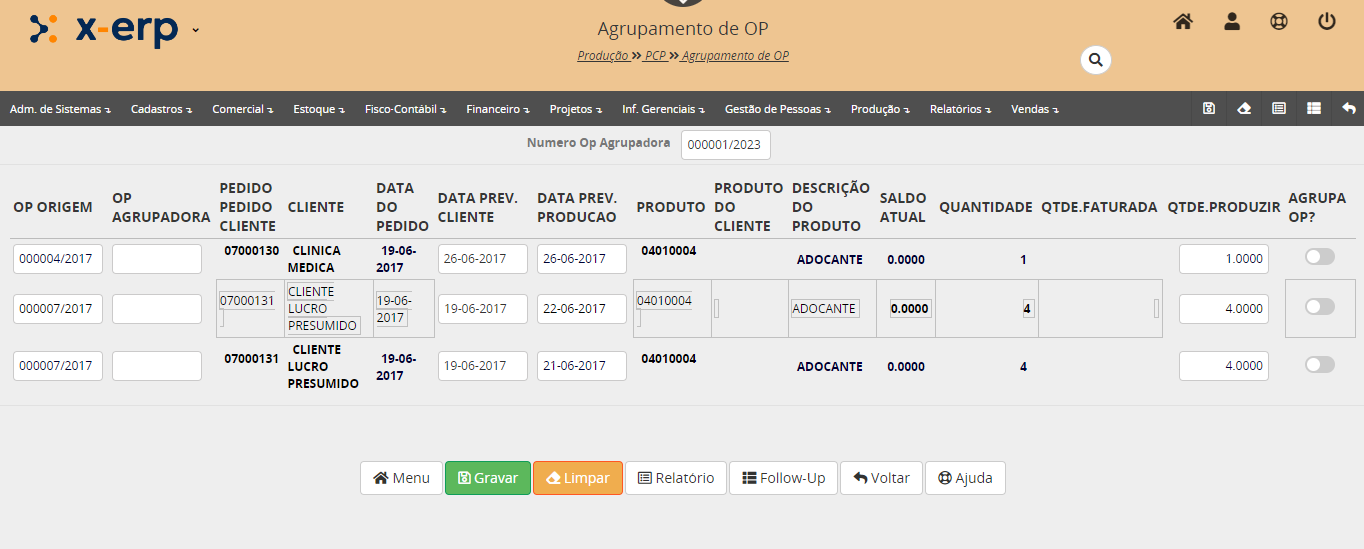
Task: Click the life-ring support icon in header
Action: point(1279,21)
